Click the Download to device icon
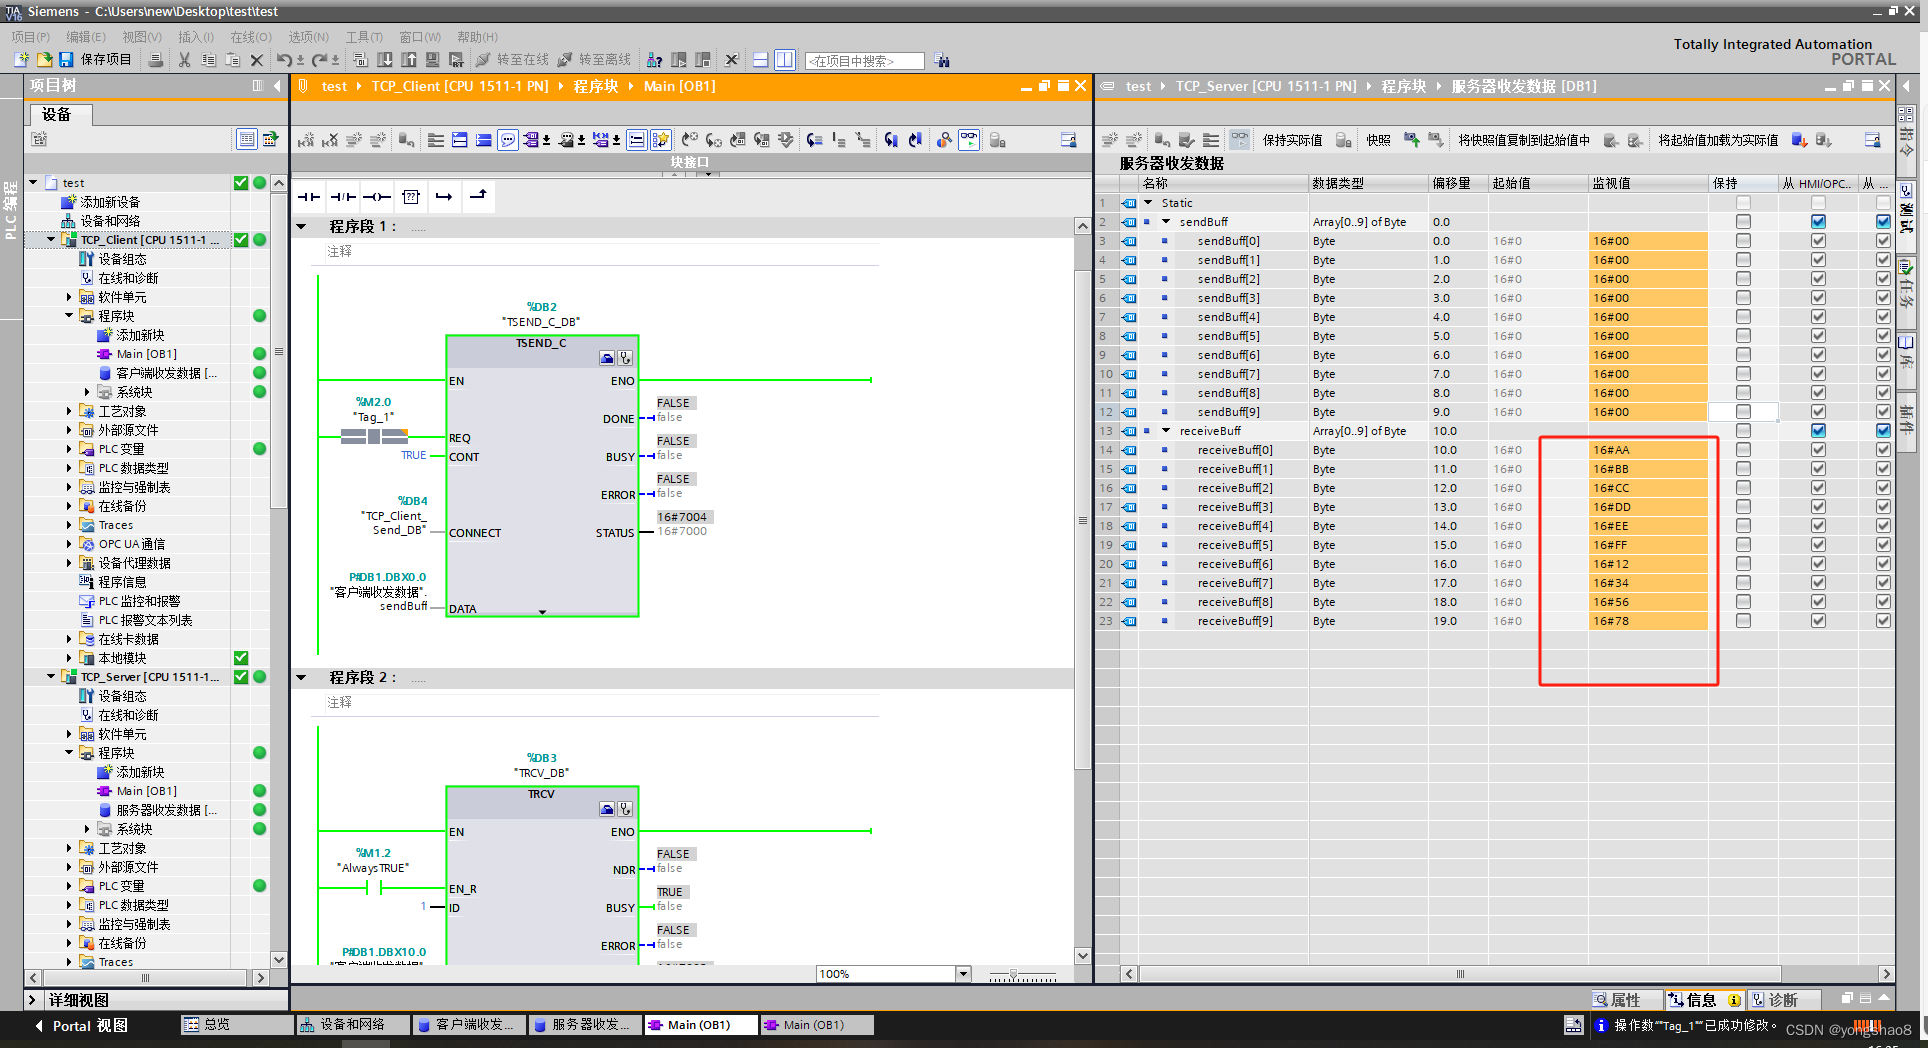1928x1048 pixels. pyautogui.click(x=385, y=60)
